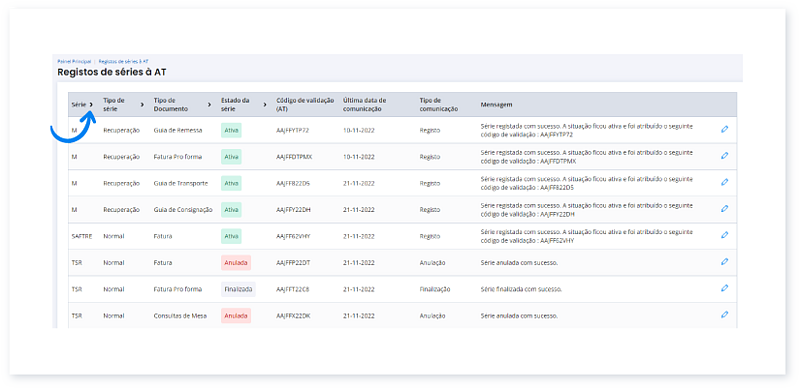Select the Guia de Remessa document cell
The width and height of the screenshot is (800, 389).
(178, 130)
